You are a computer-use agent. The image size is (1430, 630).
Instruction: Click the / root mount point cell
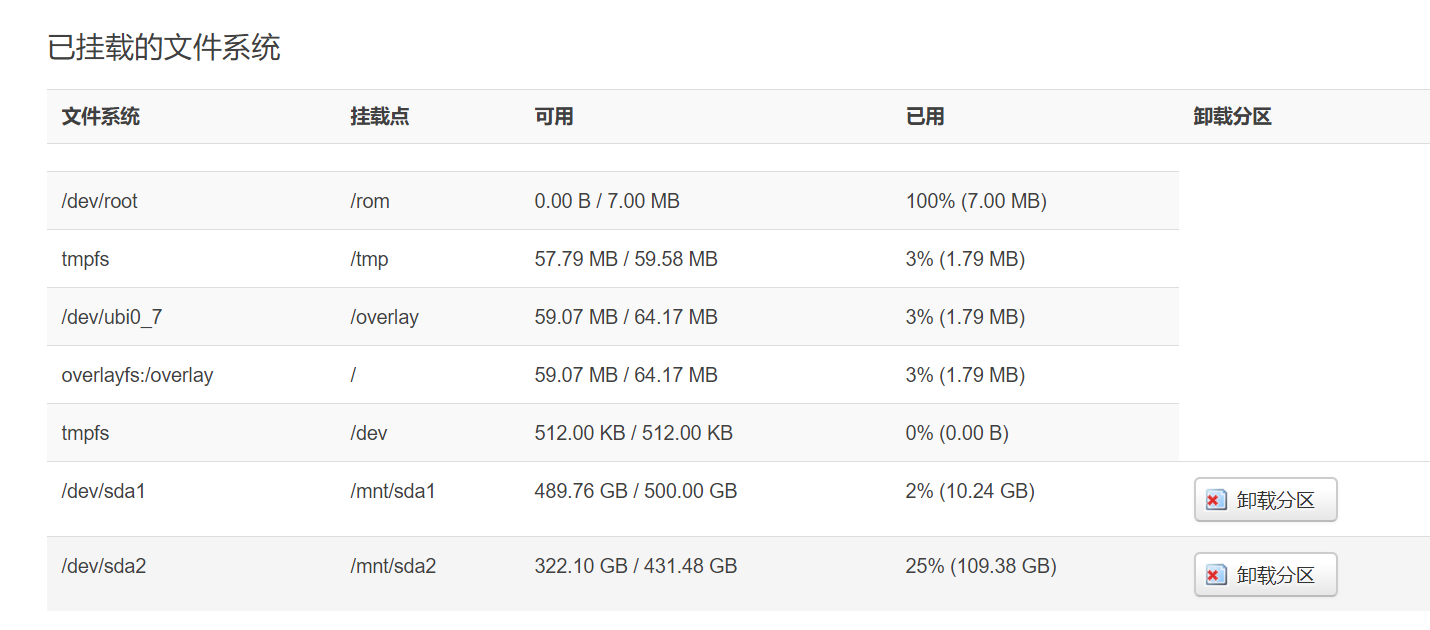click(x=353, y=375)
